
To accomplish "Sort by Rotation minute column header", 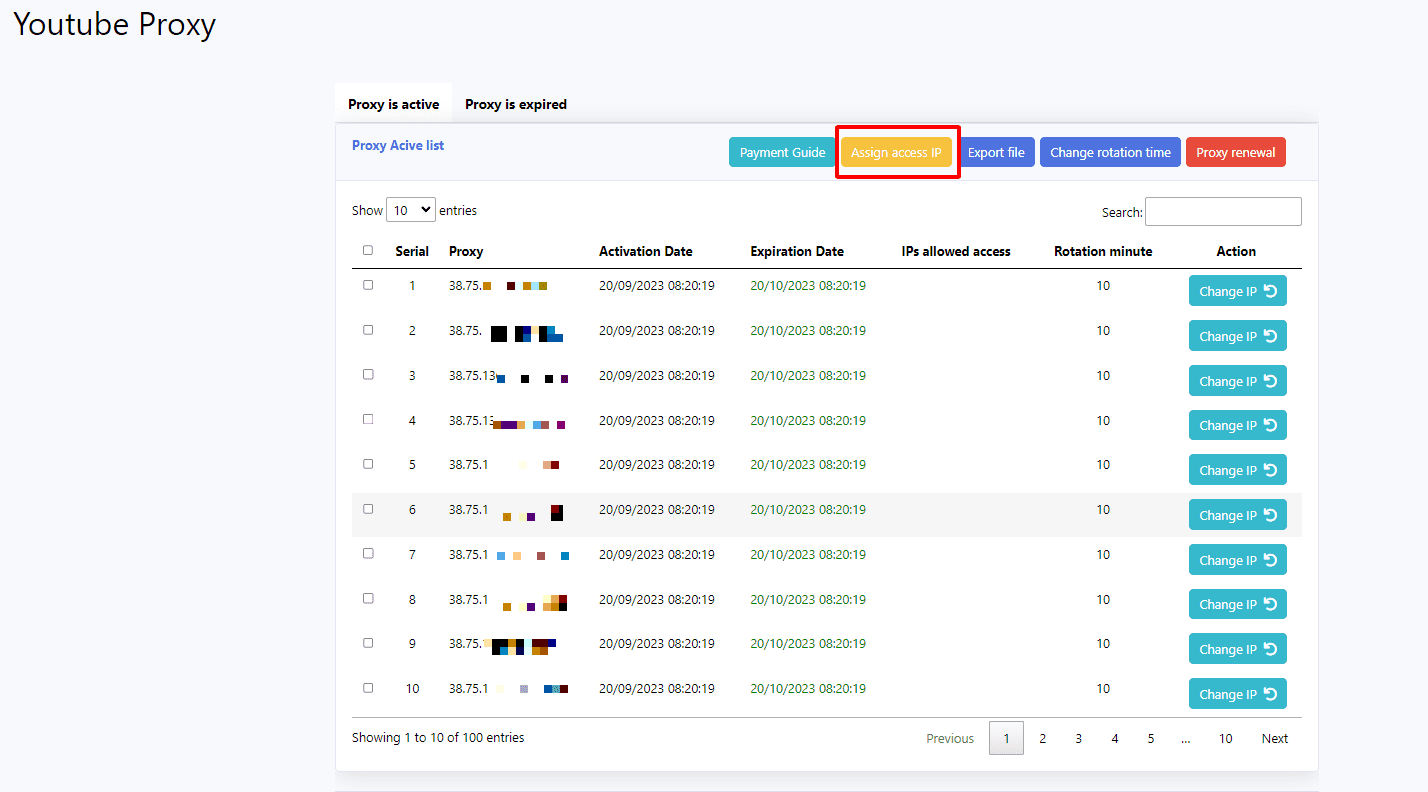I will coord(1103,251).
